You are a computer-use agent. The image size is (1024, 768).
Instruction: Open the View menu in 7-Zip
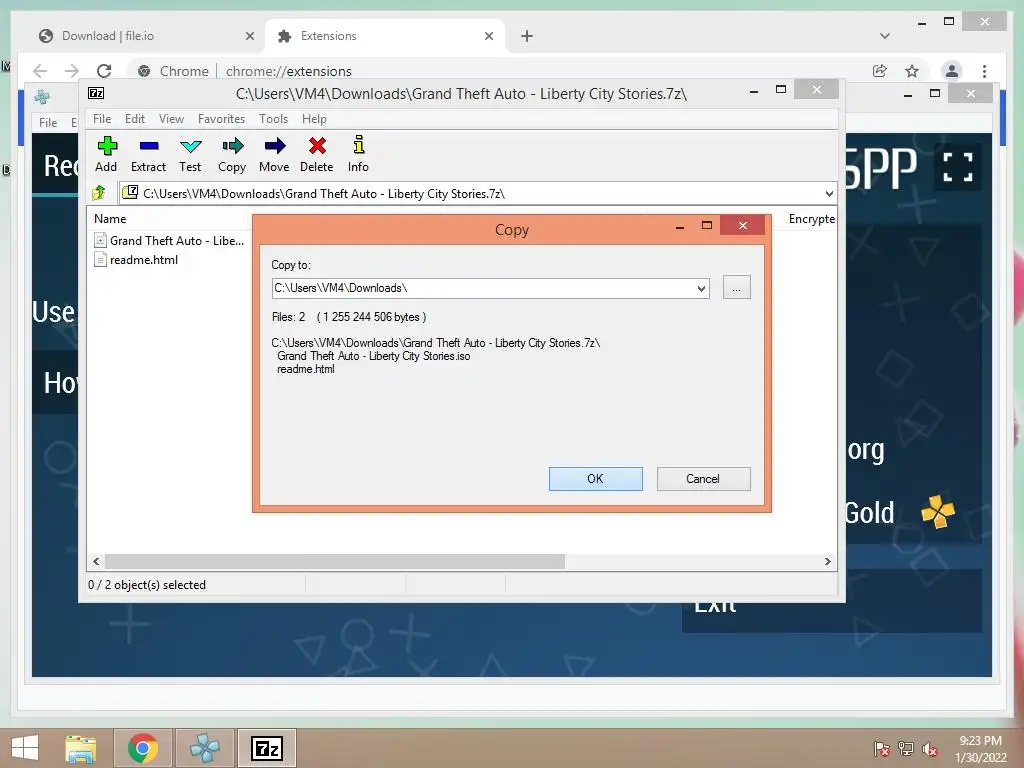[x=171, y=119]
